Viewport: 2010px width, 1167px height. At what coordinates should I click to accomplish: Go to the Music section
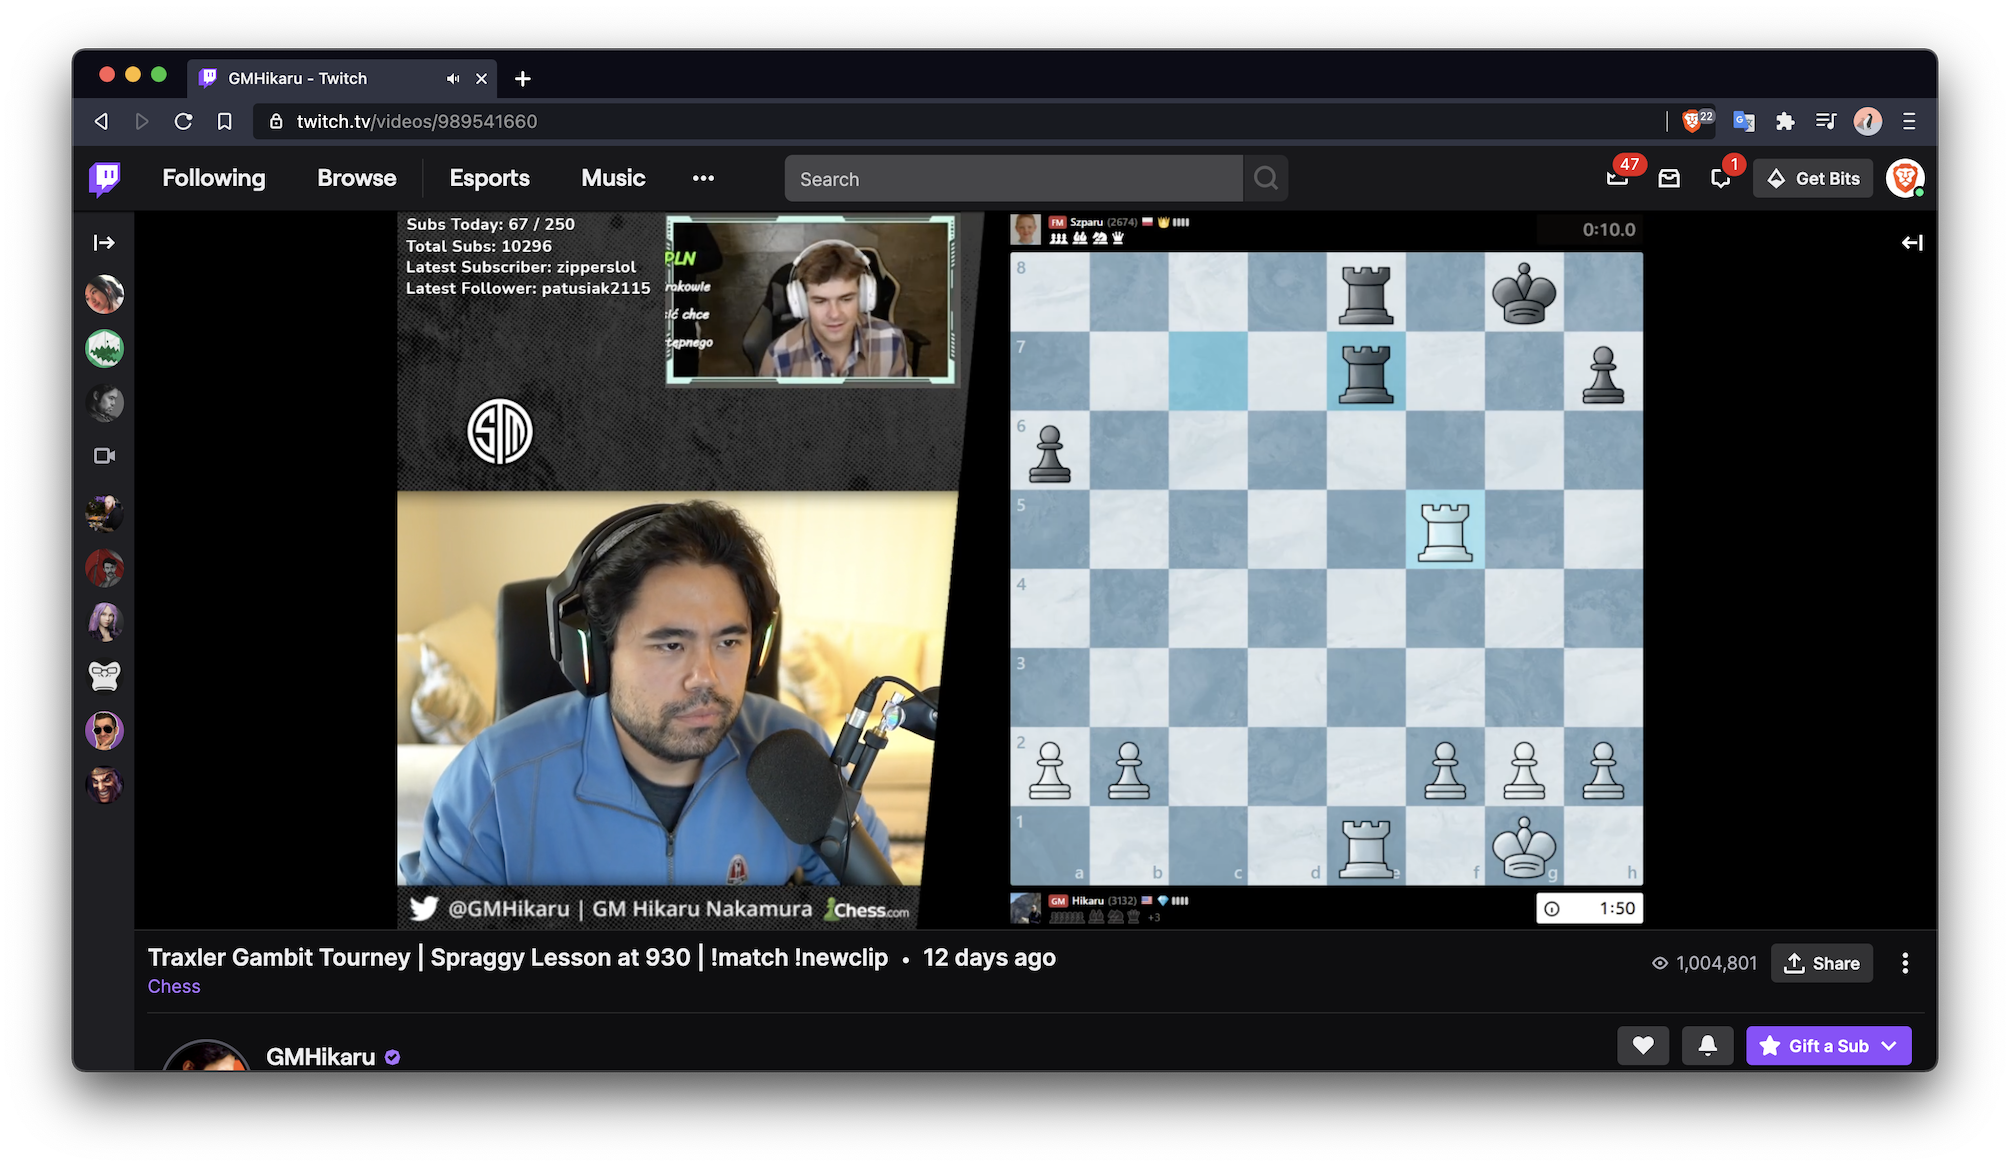(613, 178)
